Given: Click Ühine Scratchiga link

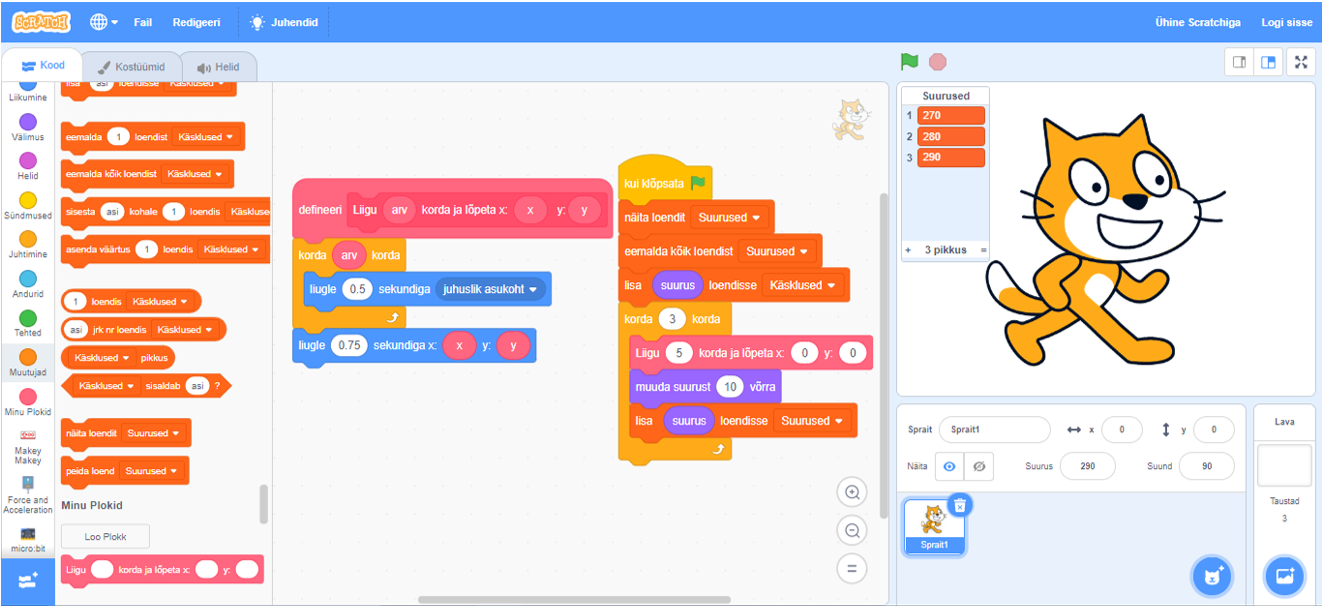Looking at the screenshot, I should point(1197,22).
